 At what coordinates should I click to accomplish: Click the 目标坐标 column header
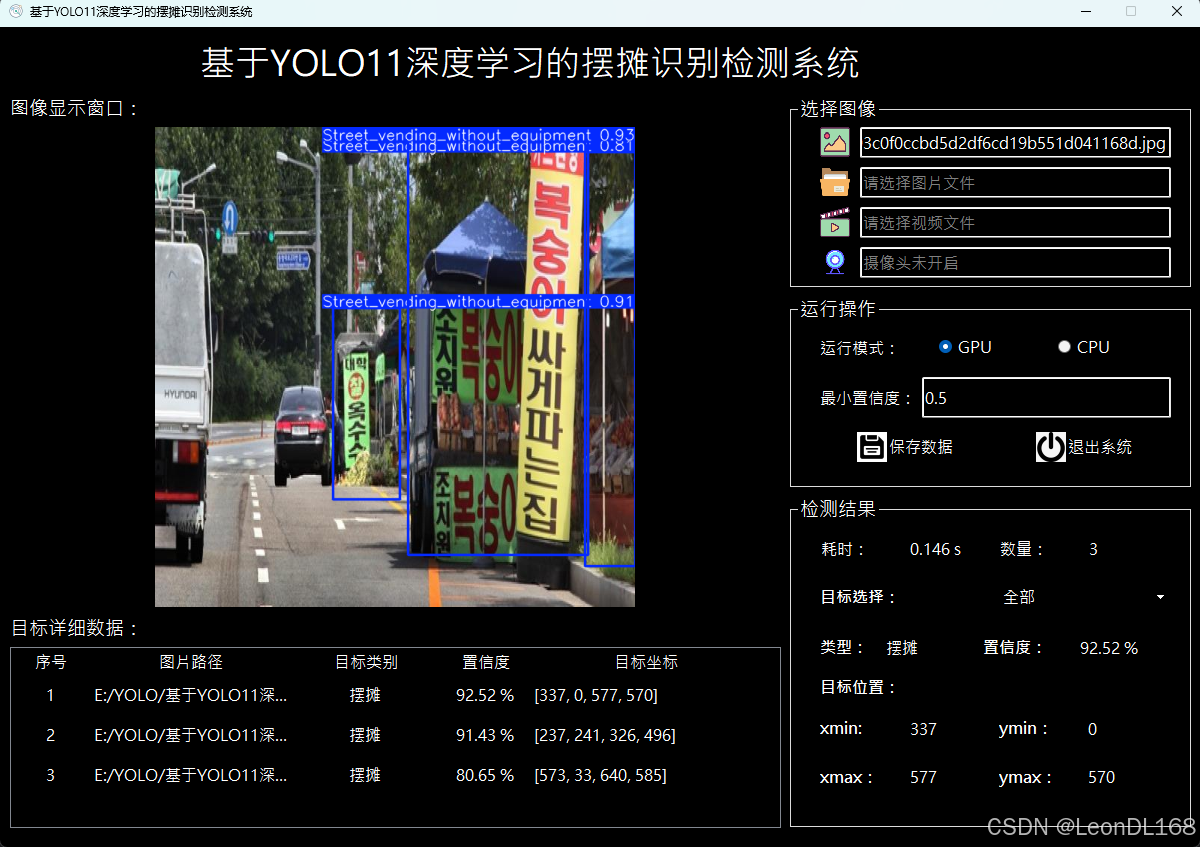tap(646, 662)
